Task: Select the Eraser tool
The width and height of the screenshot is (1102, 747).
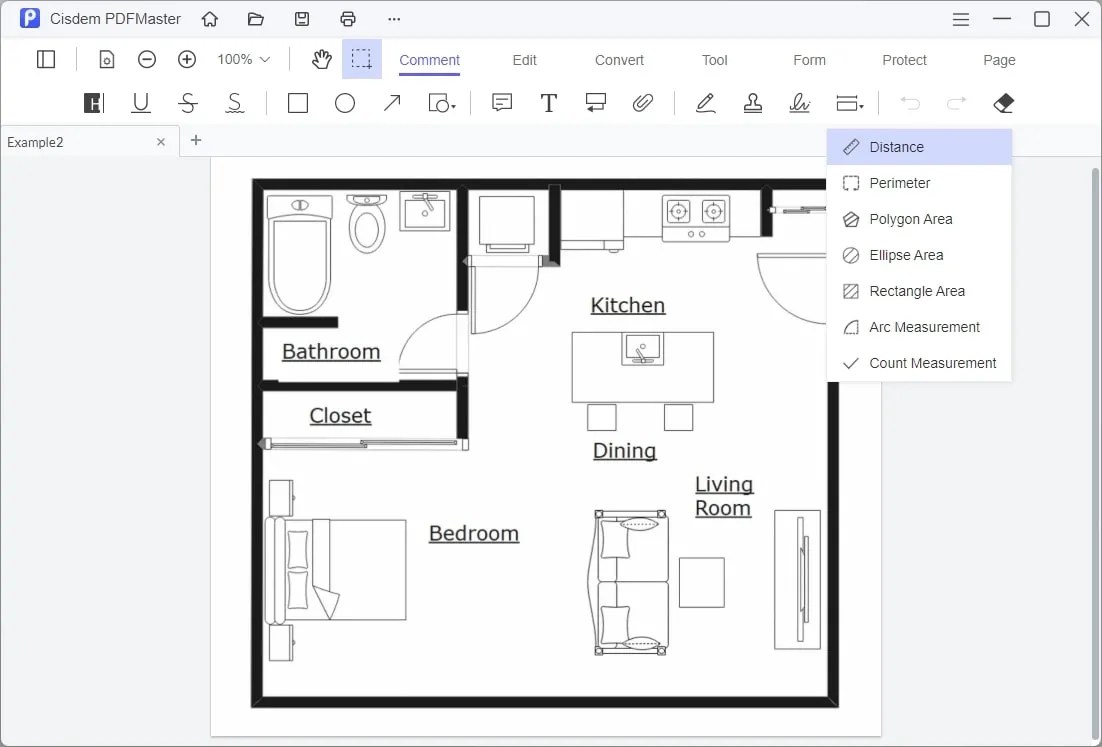Action: (1004, 103)
